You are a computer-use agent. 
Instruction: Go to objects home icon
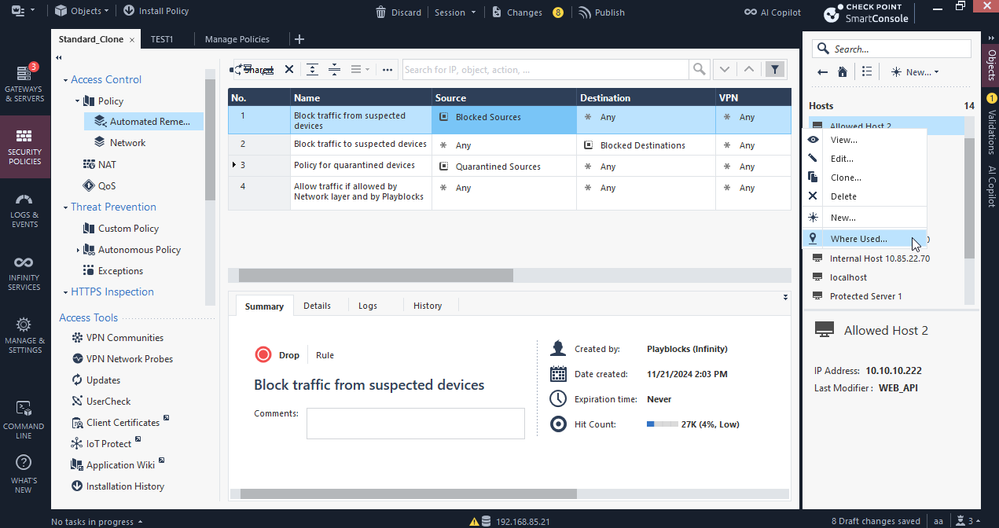[842, 72]
